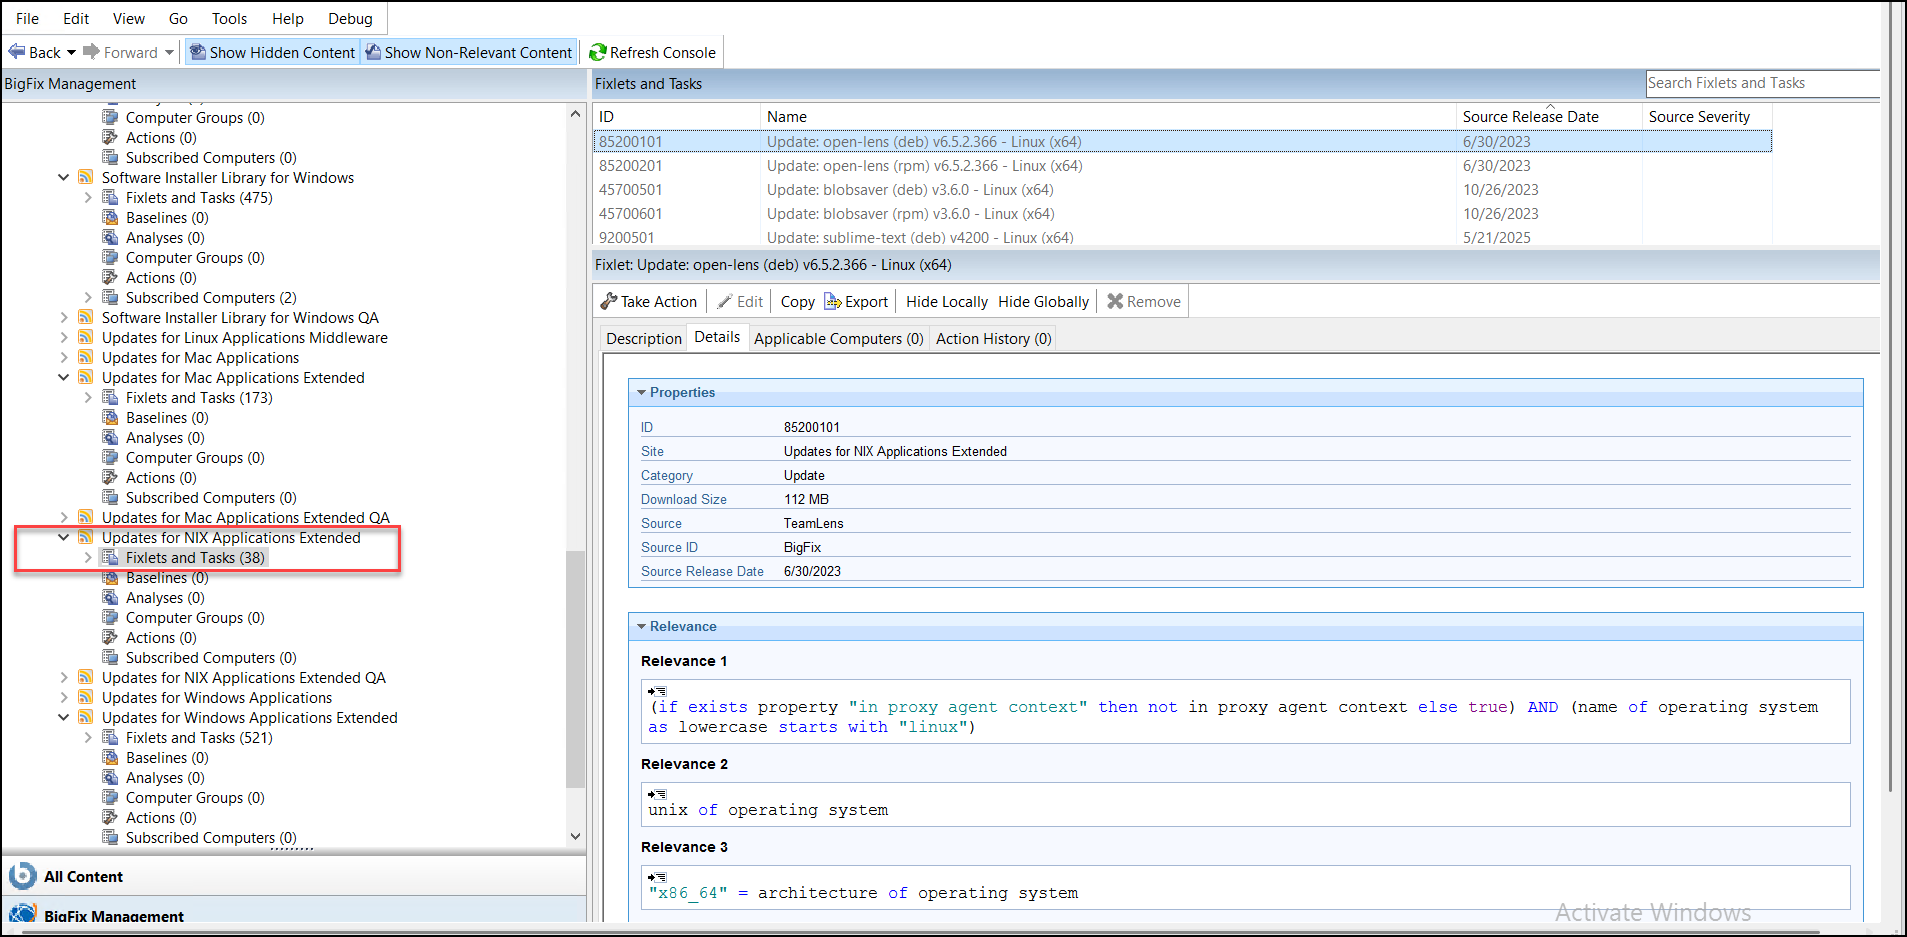
Task: Click the icon beside Baselines under NIX Applications Extended
Action: pyautogui.click(x=110, y=577)
